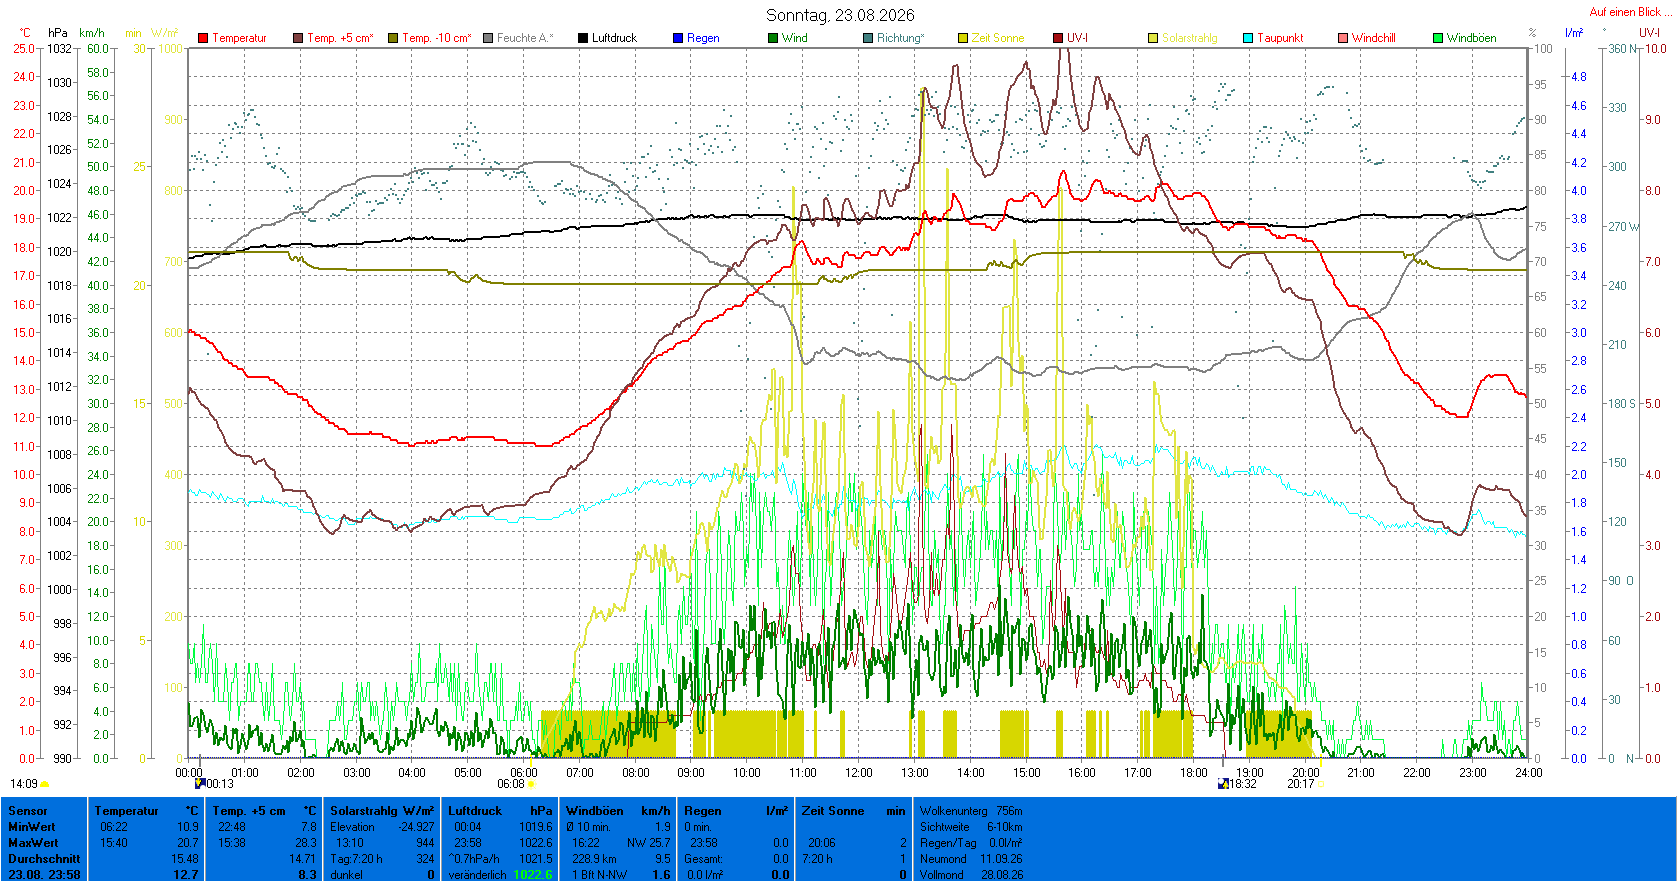Click the '1 Bft N-NW' wind text
Image resolution: width=1677 pixels, height=881 pixels.
(x=599, y=875)
